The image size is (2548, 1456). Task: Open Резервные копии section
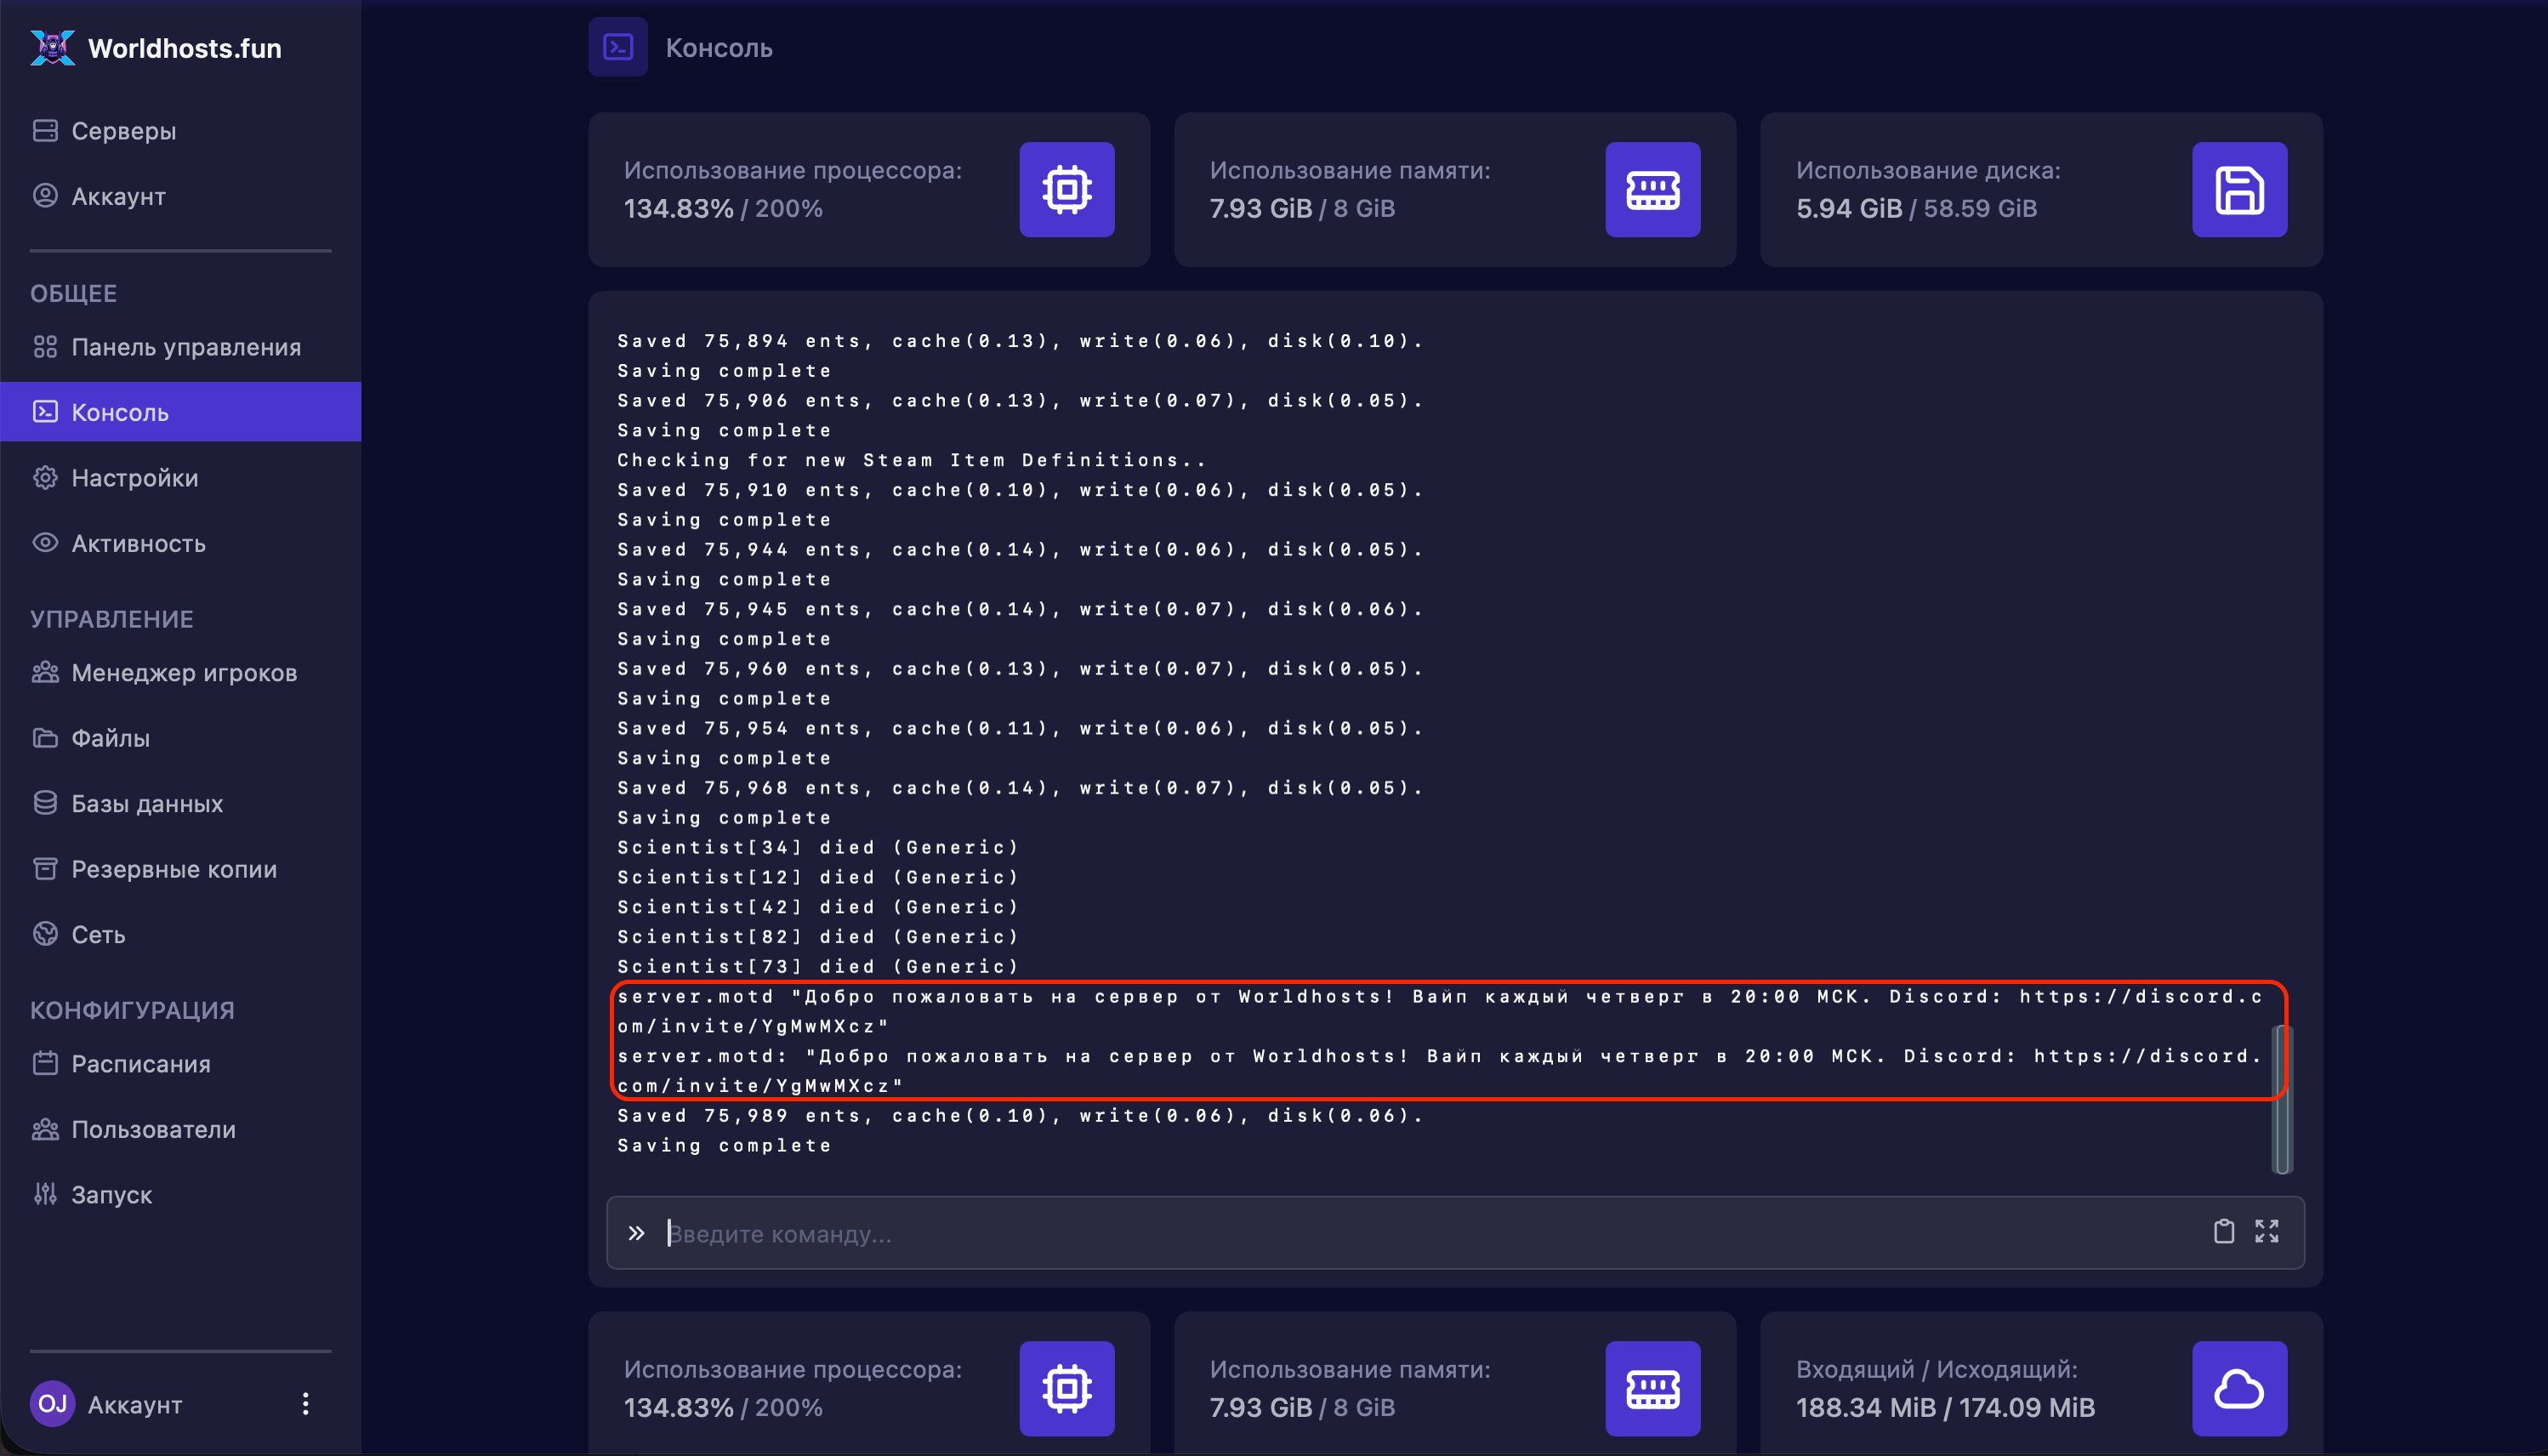pos(180,869)
